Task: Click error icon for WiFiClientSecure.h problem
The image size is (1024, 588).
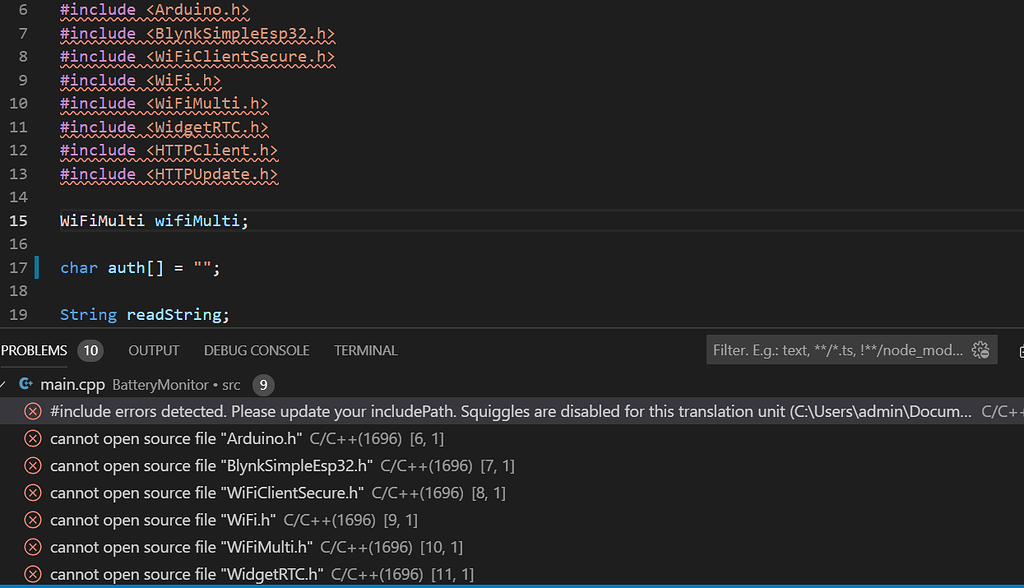Action: pyautogui.click(x=33, y=493)
